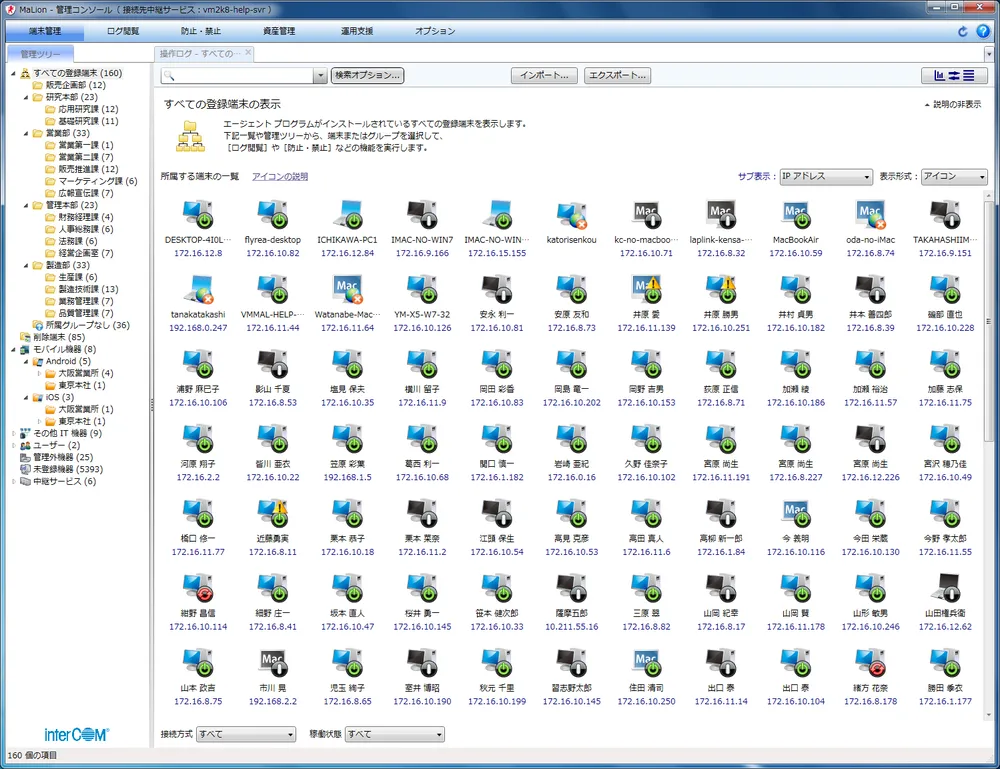This screenshot has width=1000, height=769.
Task: Select the device icon at 10.211.55.16
Action: click(x=571, y=588)
